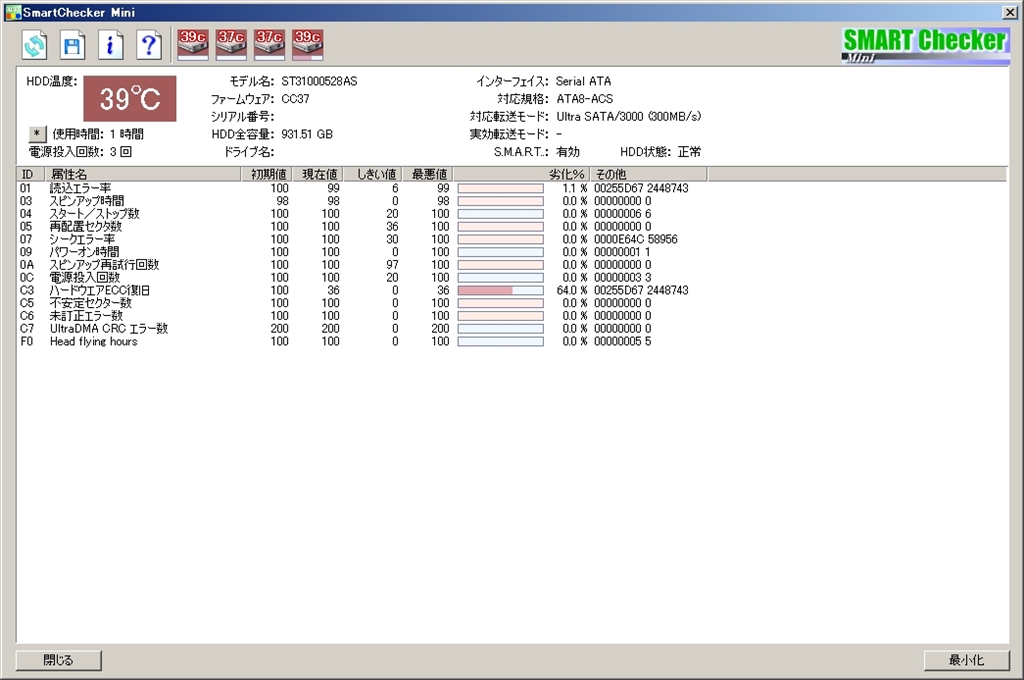Close the SmartChecker Mini window with X
The width and height of the screenshot is (1024, 680).
(x=1010, y=12)
